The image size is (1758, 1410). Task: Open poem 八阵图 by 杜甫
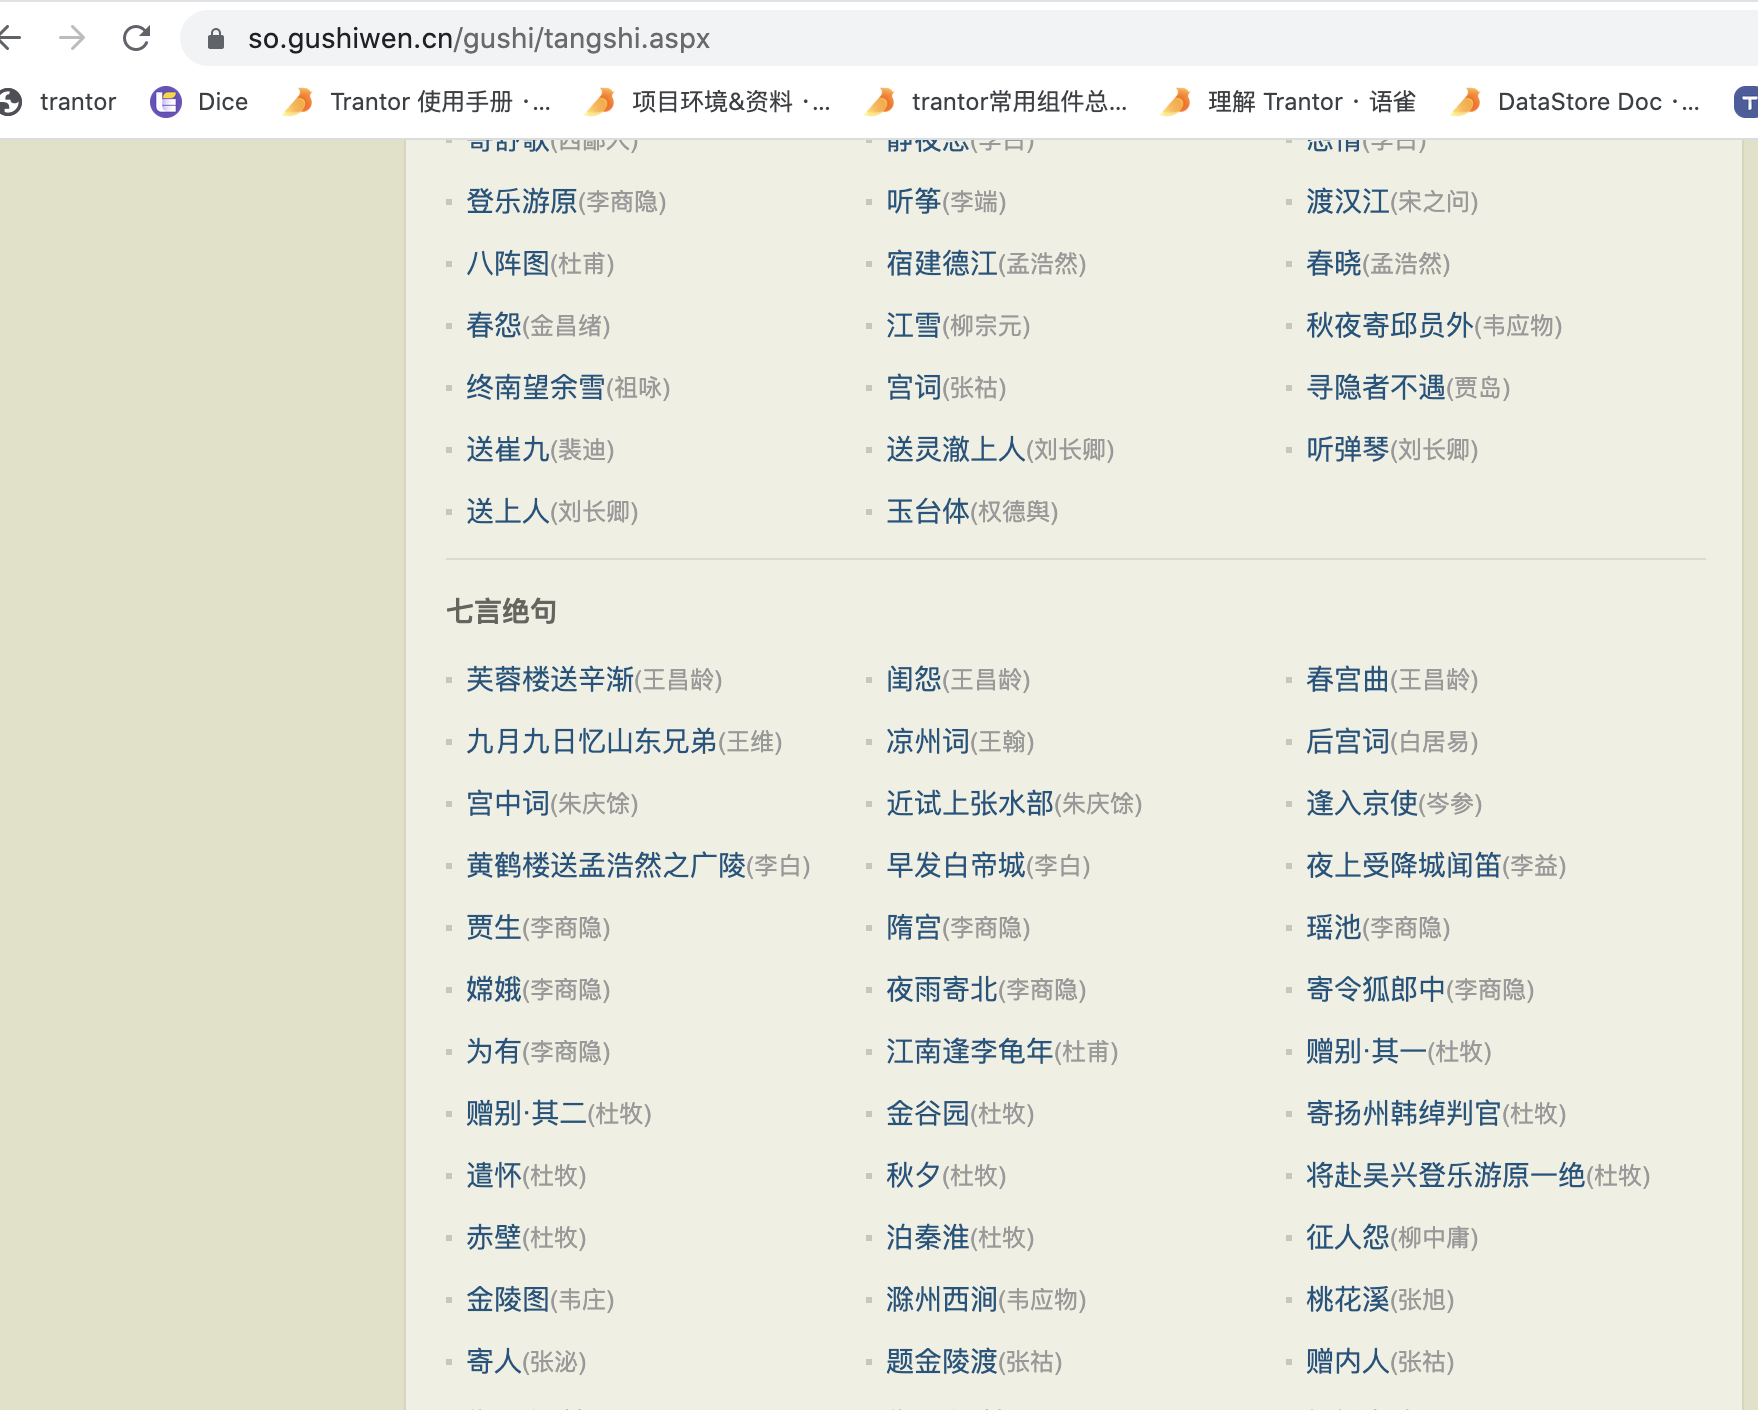point(508,264)
